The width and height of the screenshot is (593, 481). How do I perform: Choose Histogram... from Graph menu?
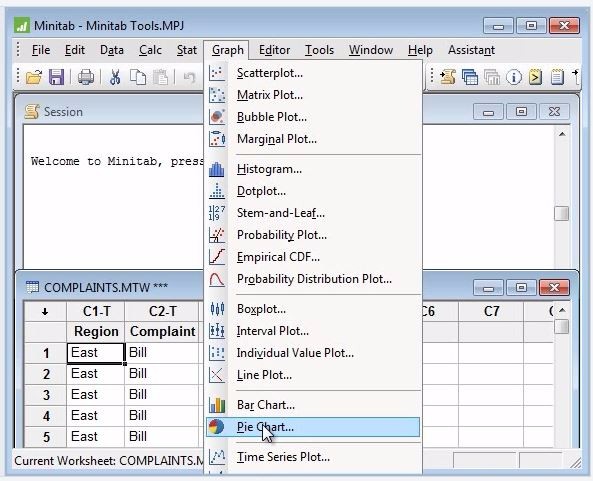[314, 169]
